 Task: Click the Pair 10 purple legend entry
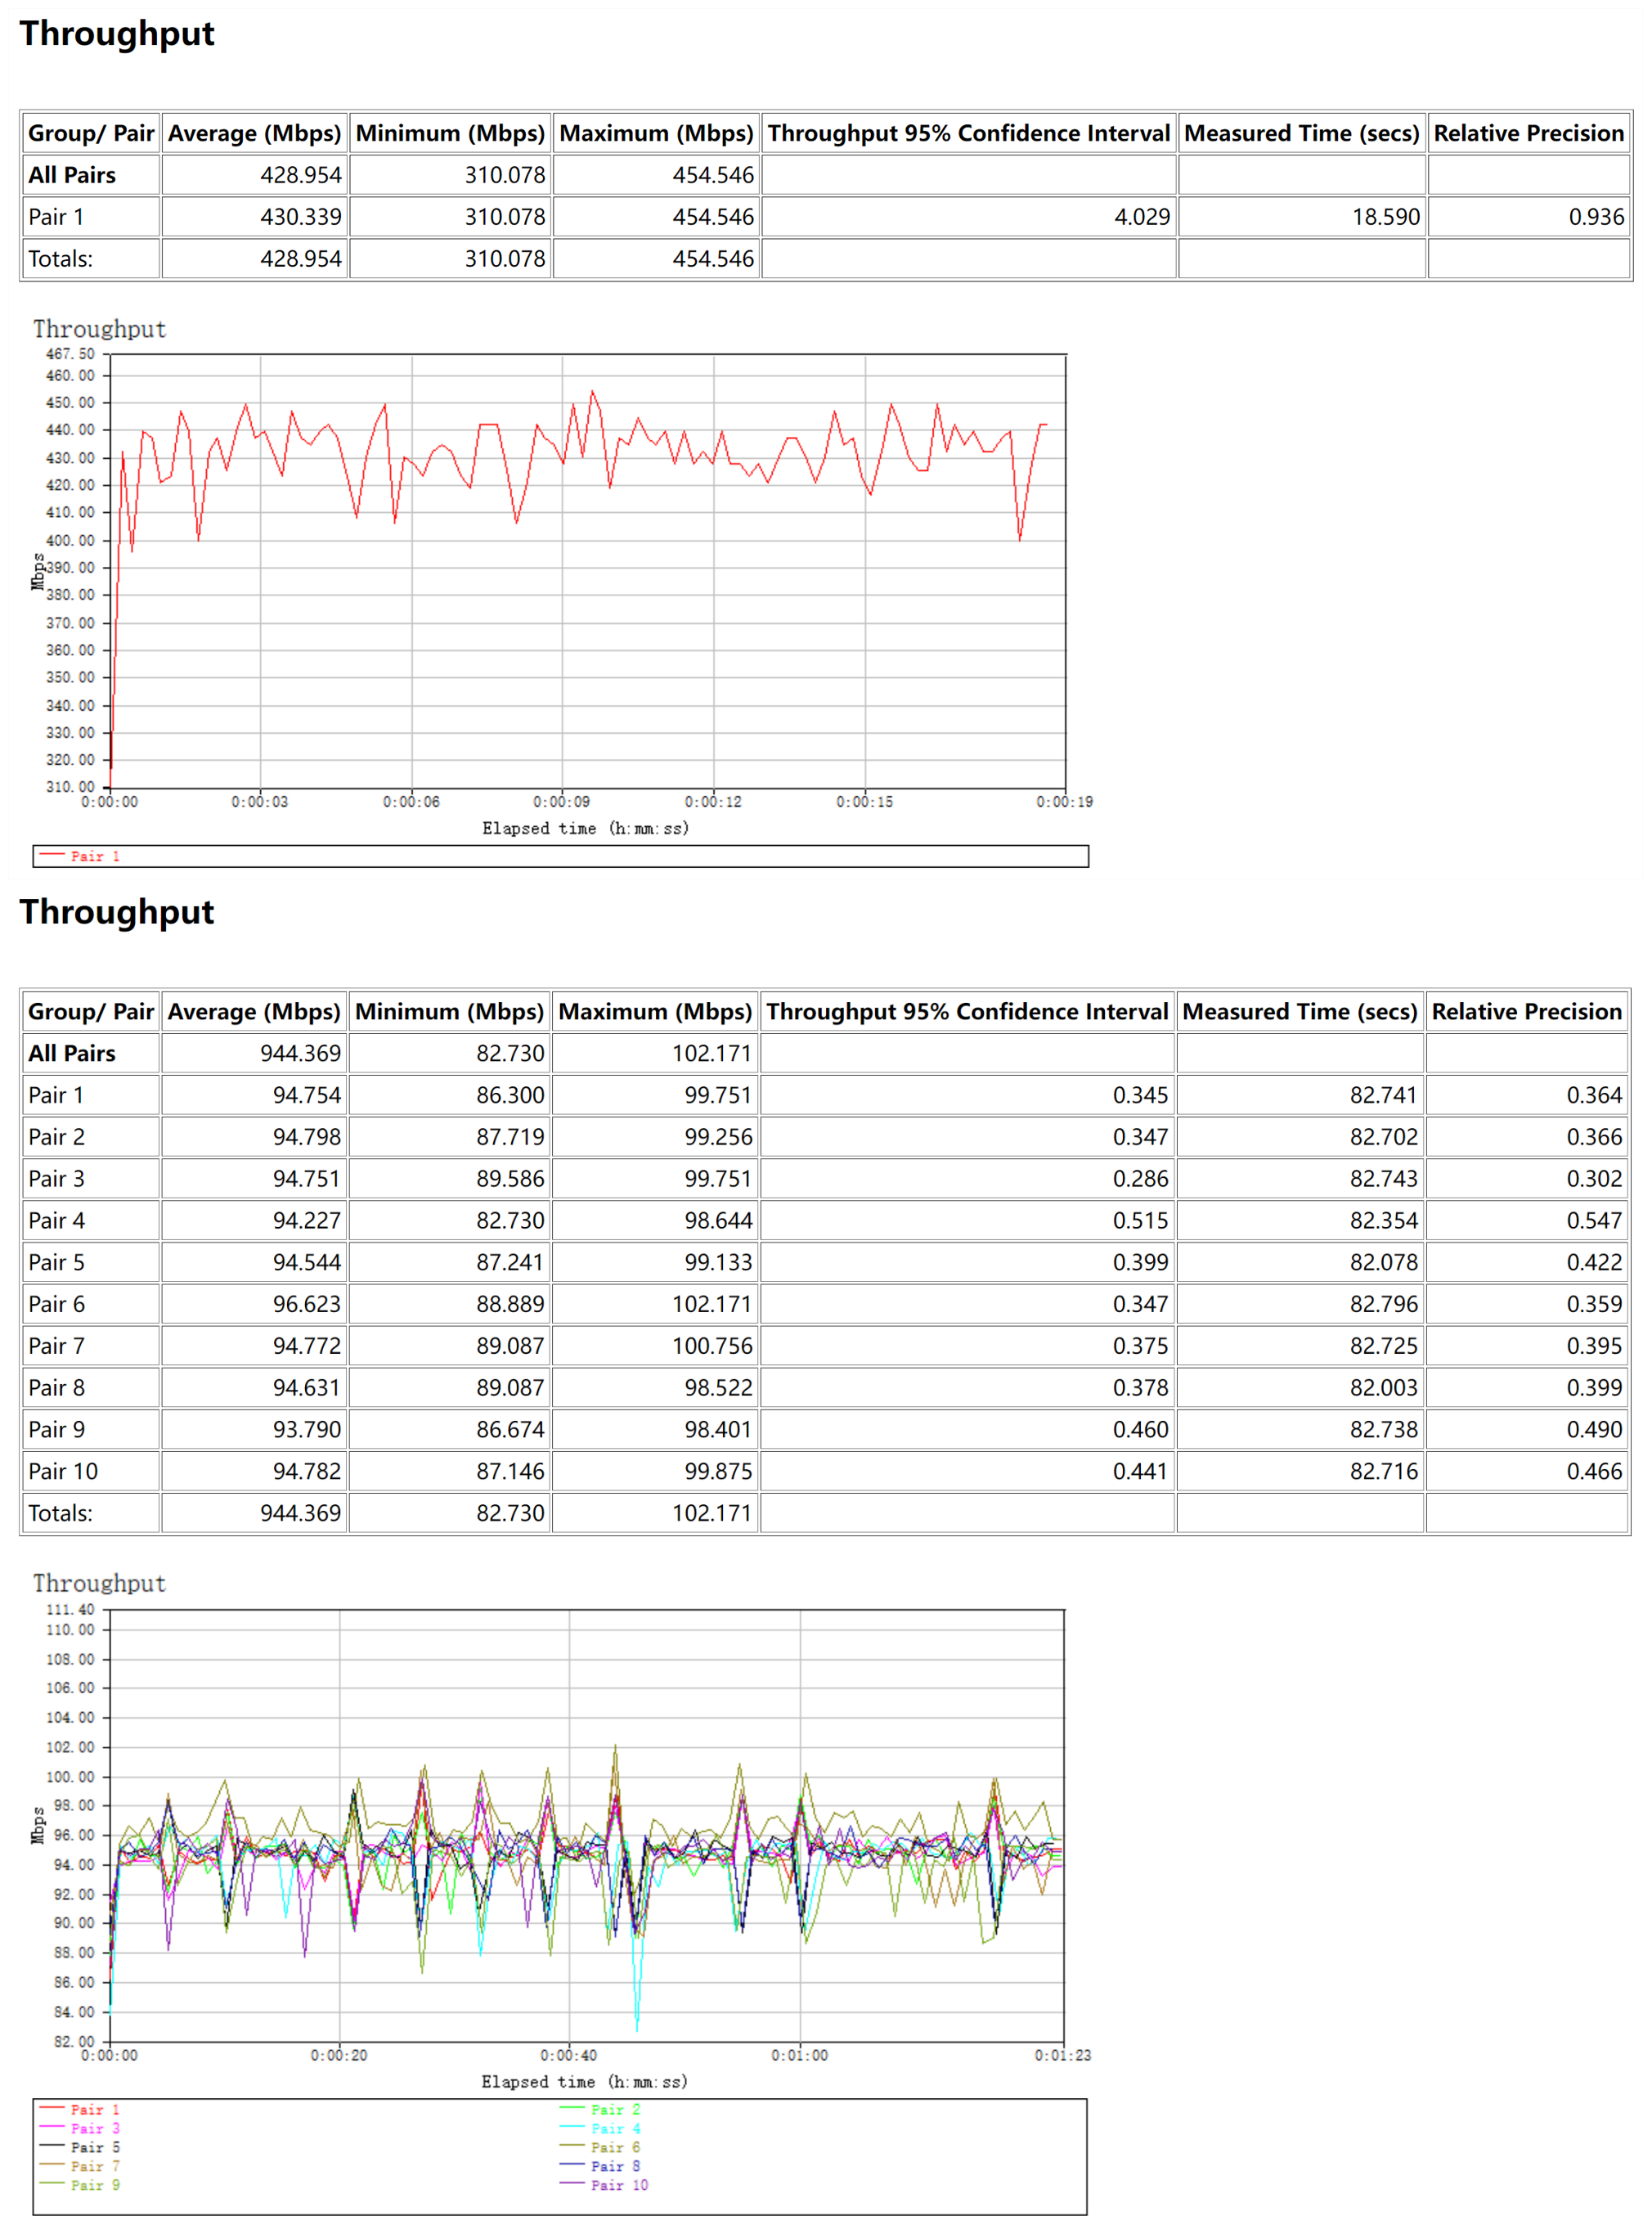tap(618, 2185)
